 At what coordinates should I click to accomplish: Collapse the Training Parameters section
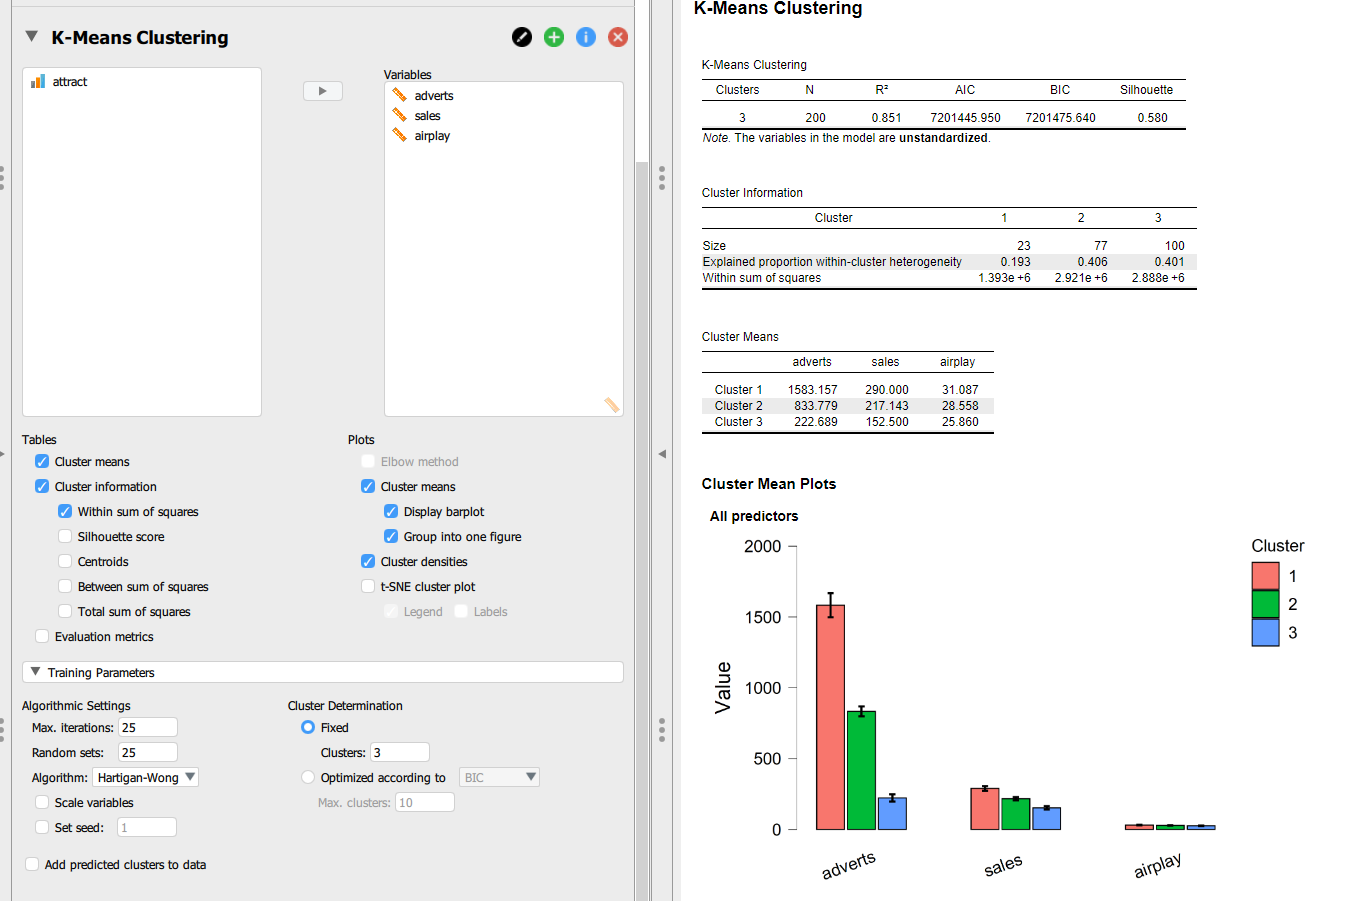36,671
